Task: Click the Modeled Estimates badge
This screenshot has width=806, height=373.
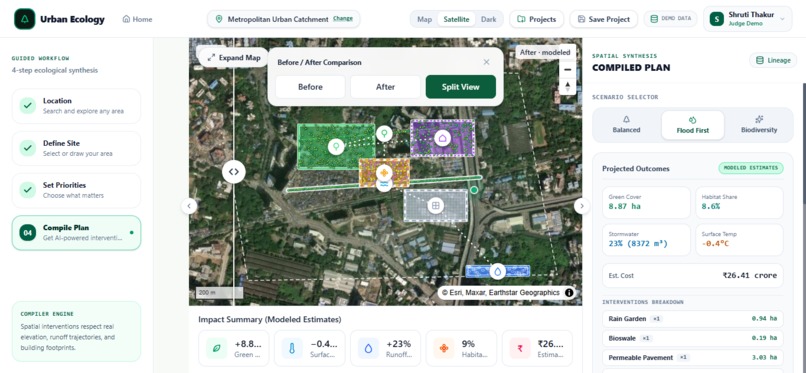Action: [751, 168]
